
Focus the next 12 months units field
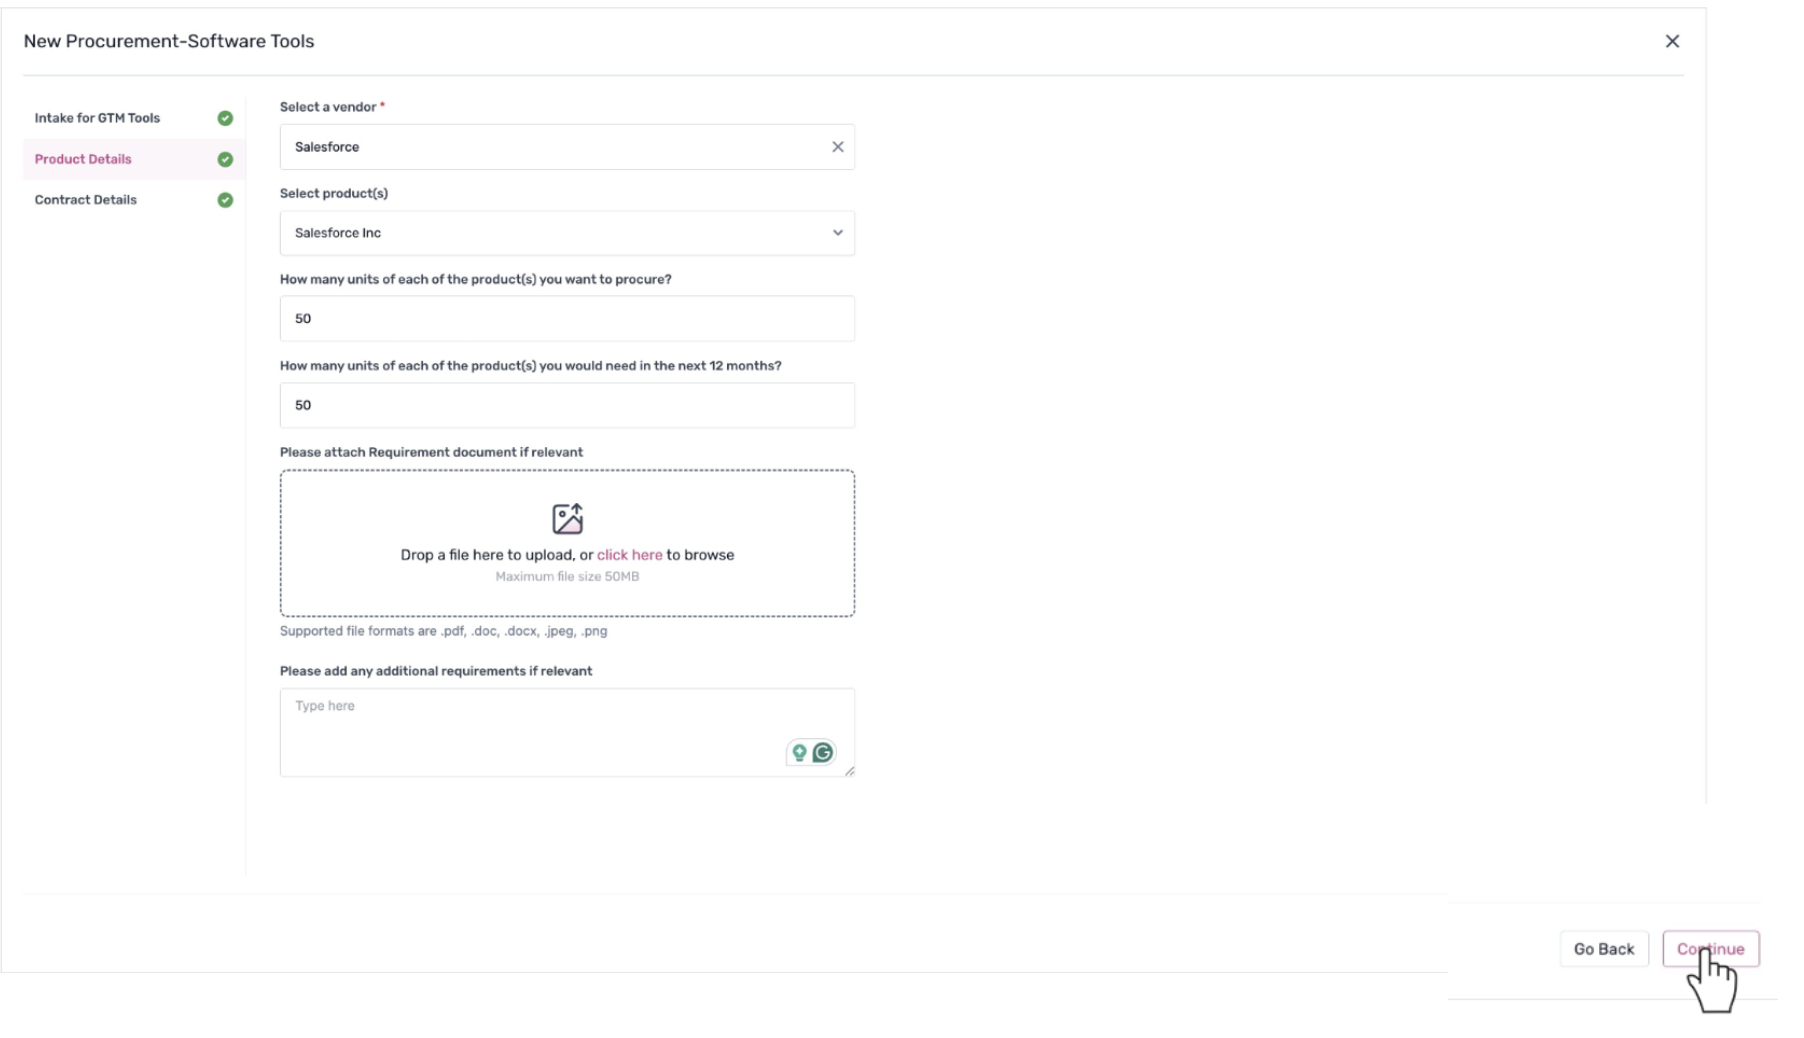pos(566,405)
